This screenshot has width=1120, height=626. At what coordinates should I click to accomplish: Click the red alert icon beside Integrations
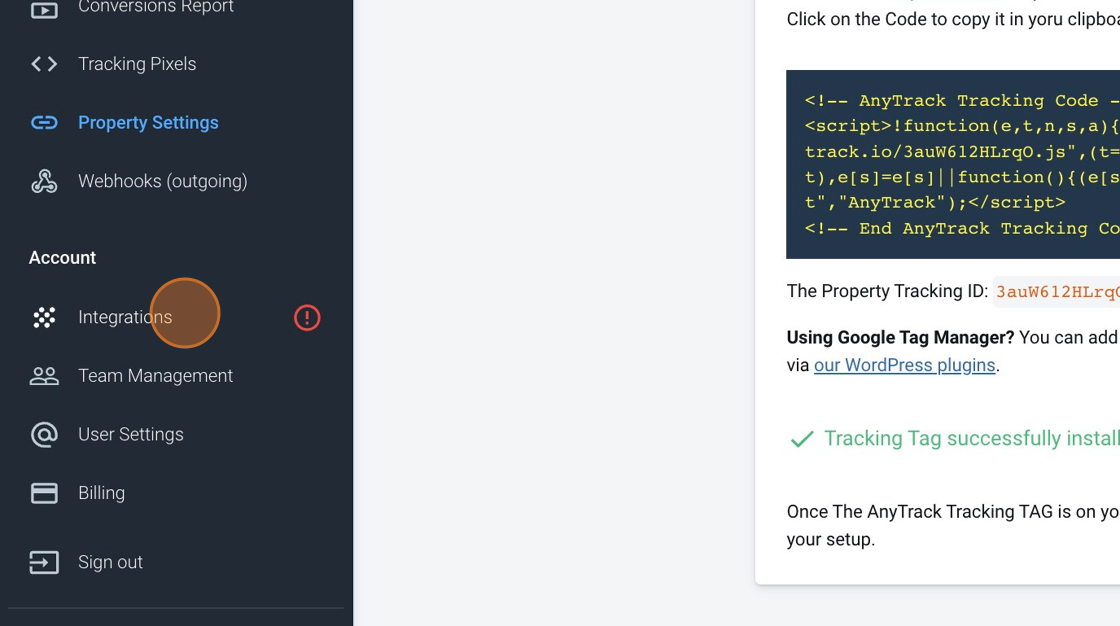[x=307, y=317]
